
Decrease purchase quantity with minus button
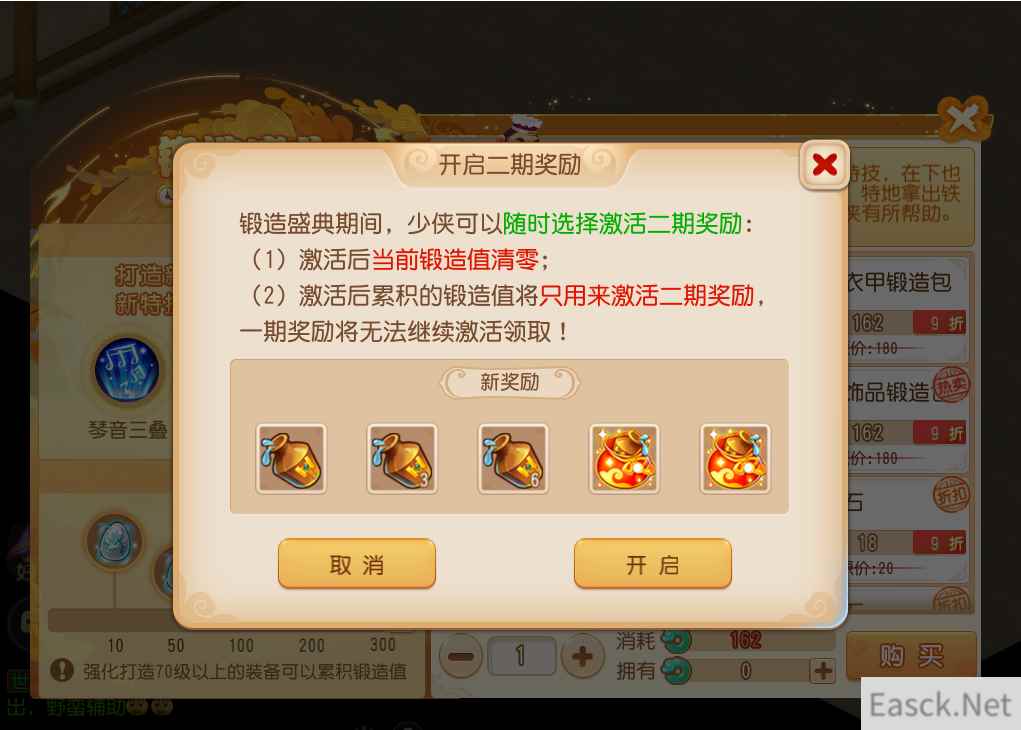[460, 656]
